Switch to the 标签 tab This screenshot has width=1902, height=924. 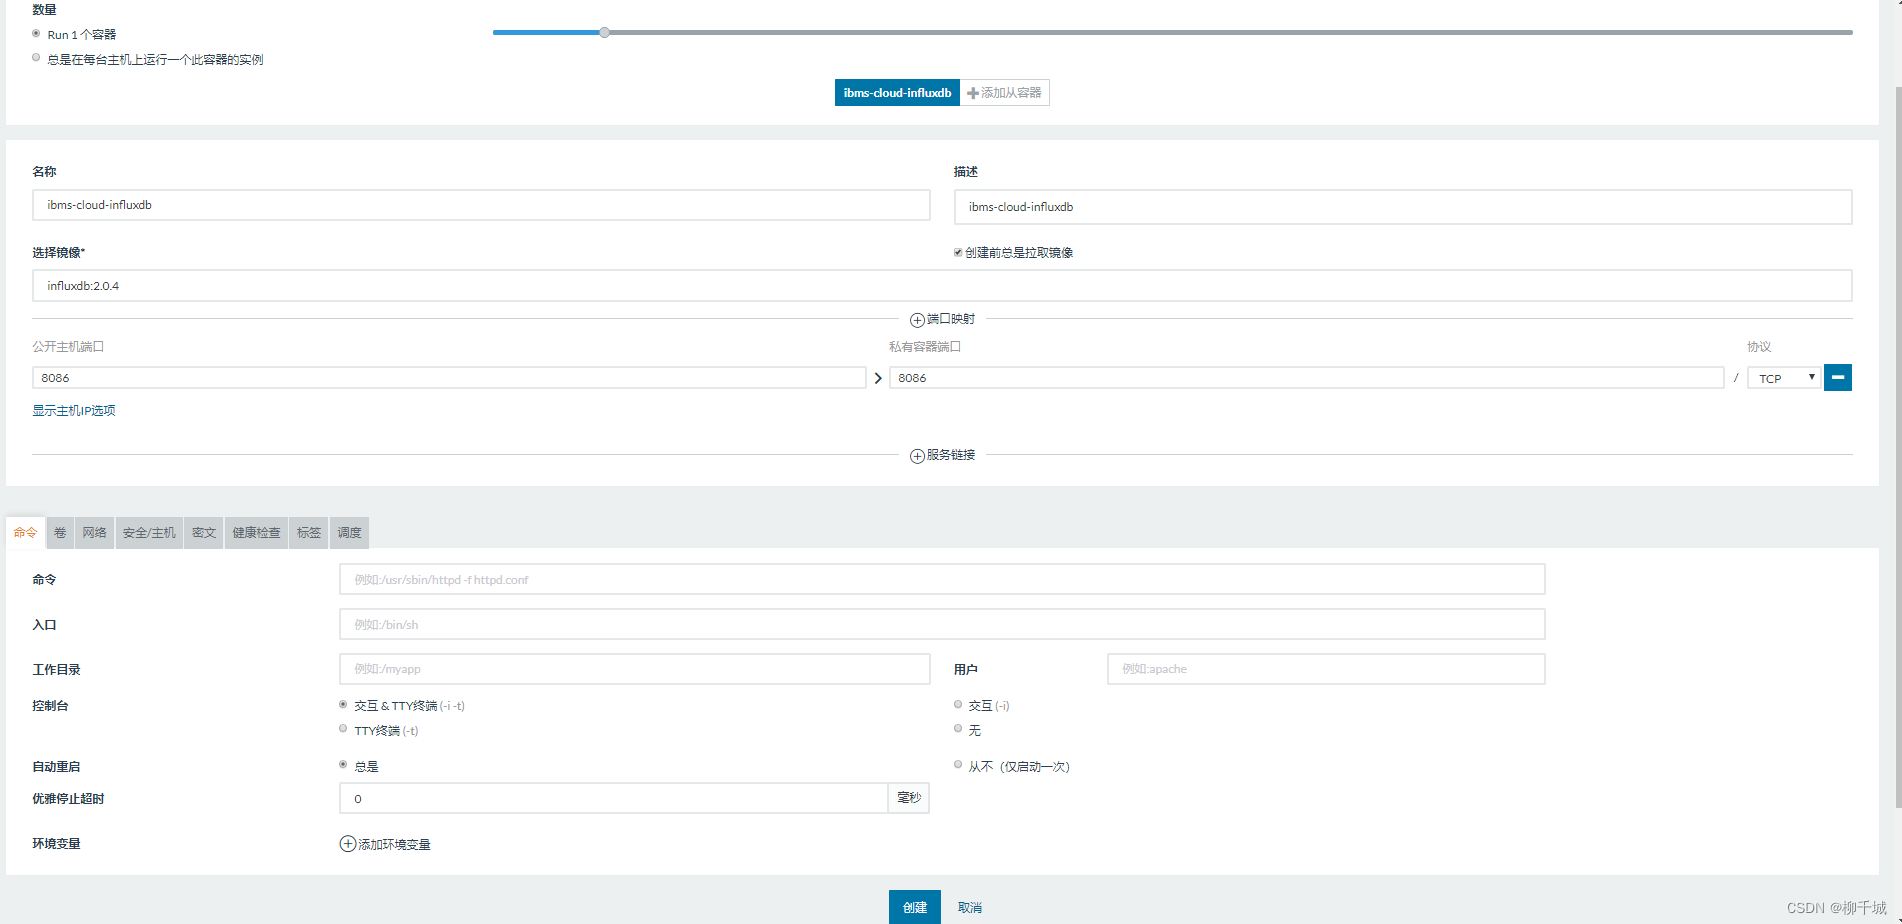coord(309,533)
